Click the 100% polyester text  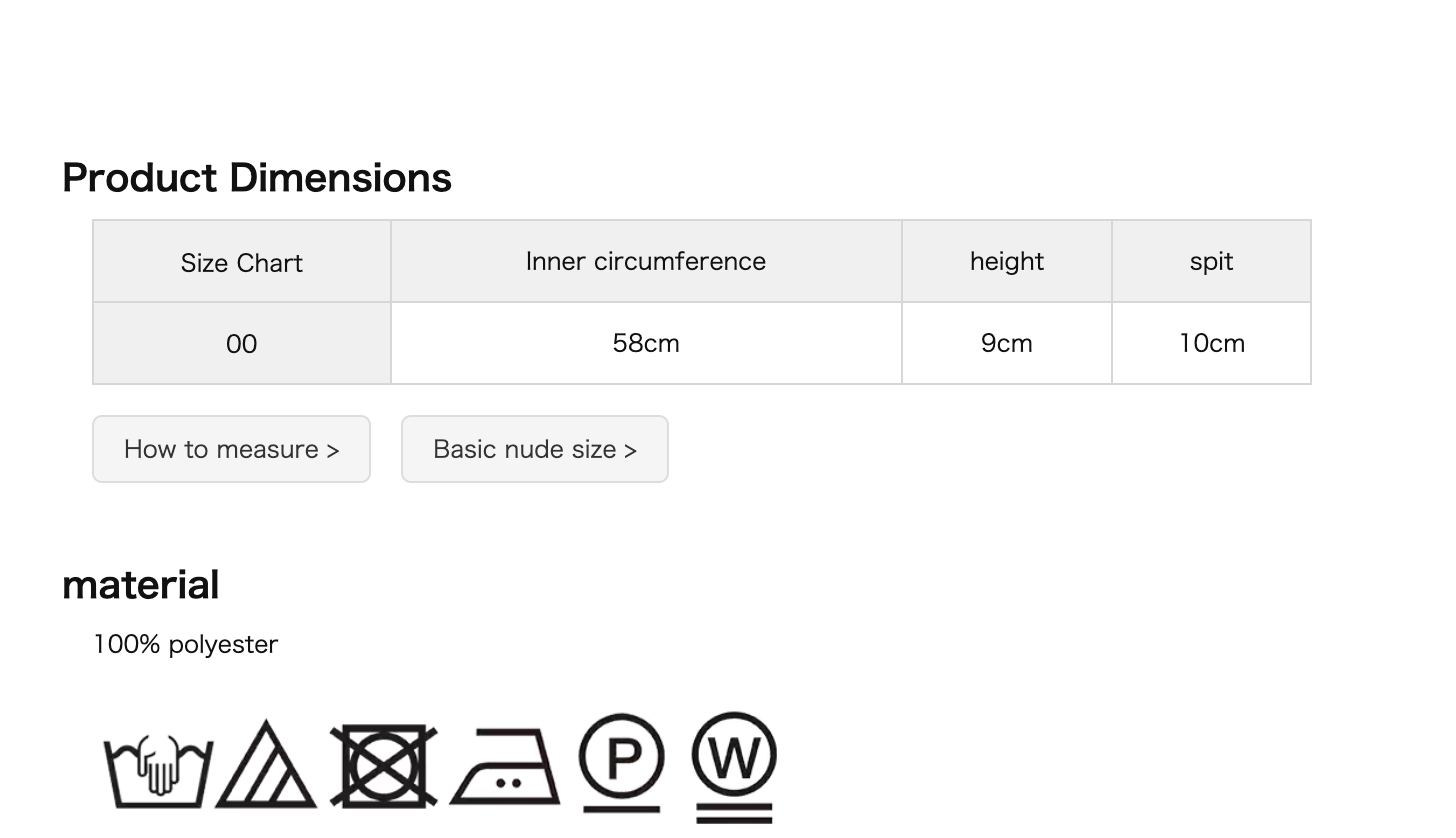186,644
